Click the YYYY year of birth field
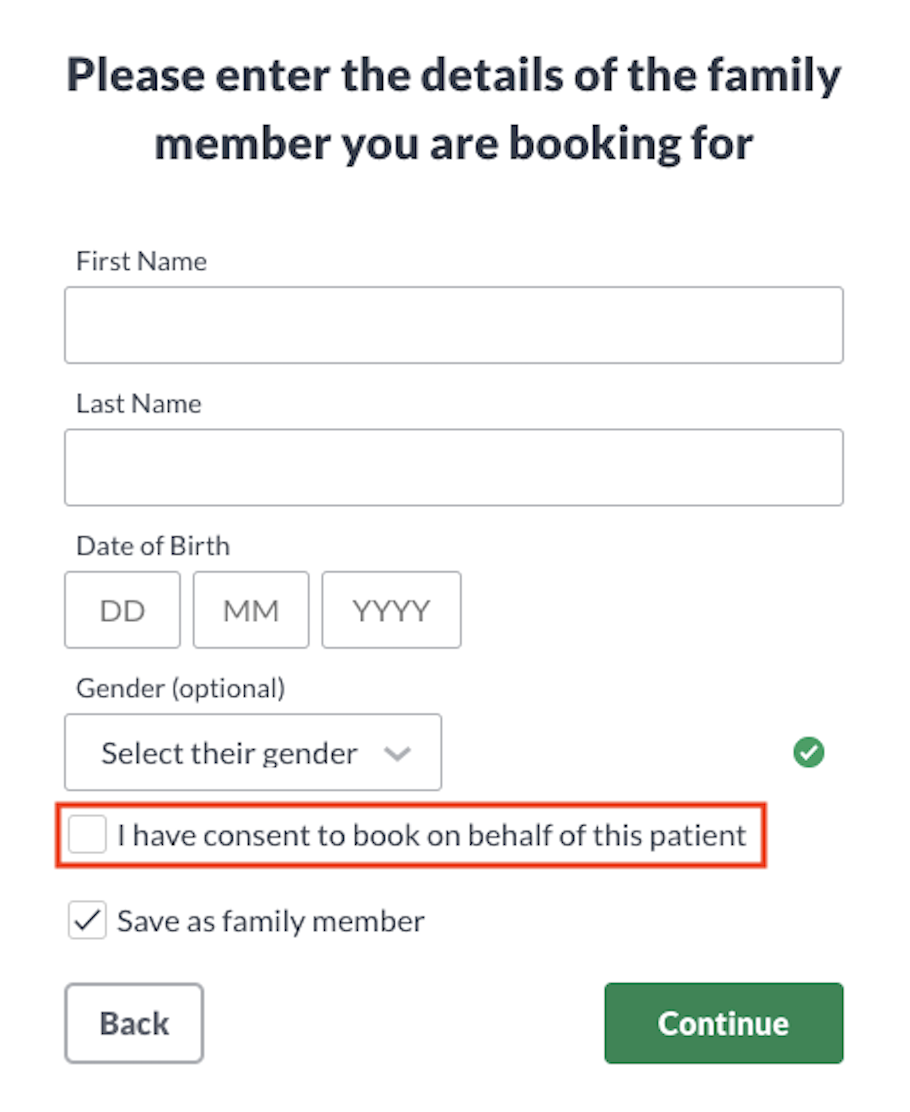Viewport: 910px width, 1112px height. coord(392,610)
